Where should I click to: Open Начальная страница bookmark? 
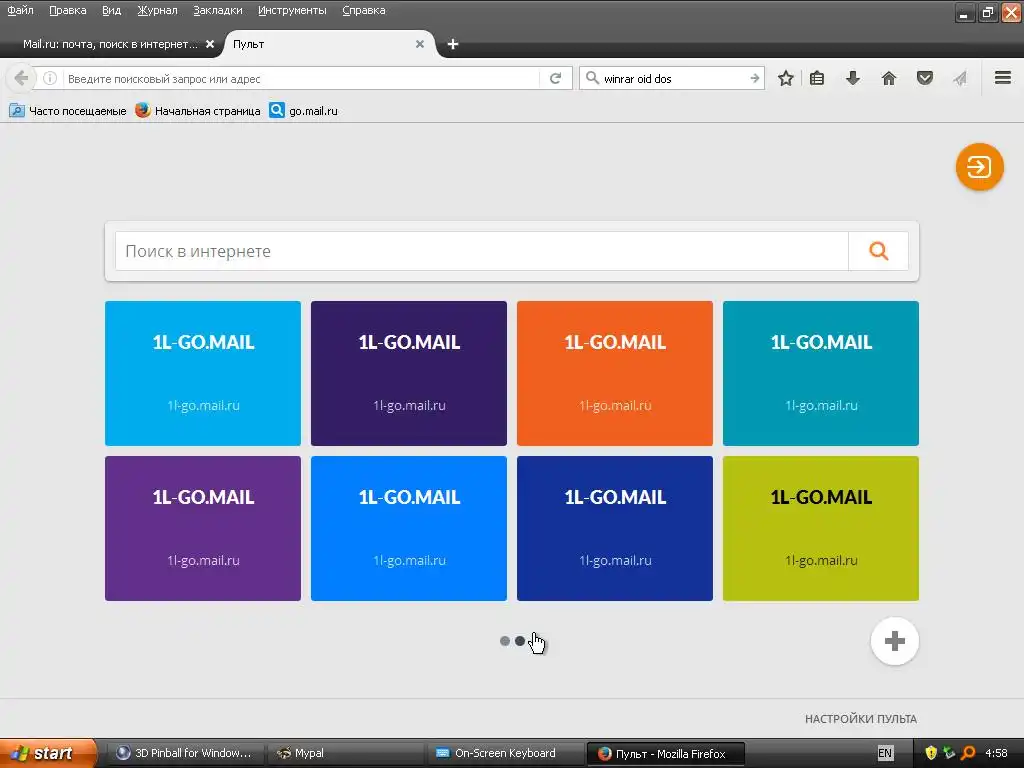(x=198, y=111)
